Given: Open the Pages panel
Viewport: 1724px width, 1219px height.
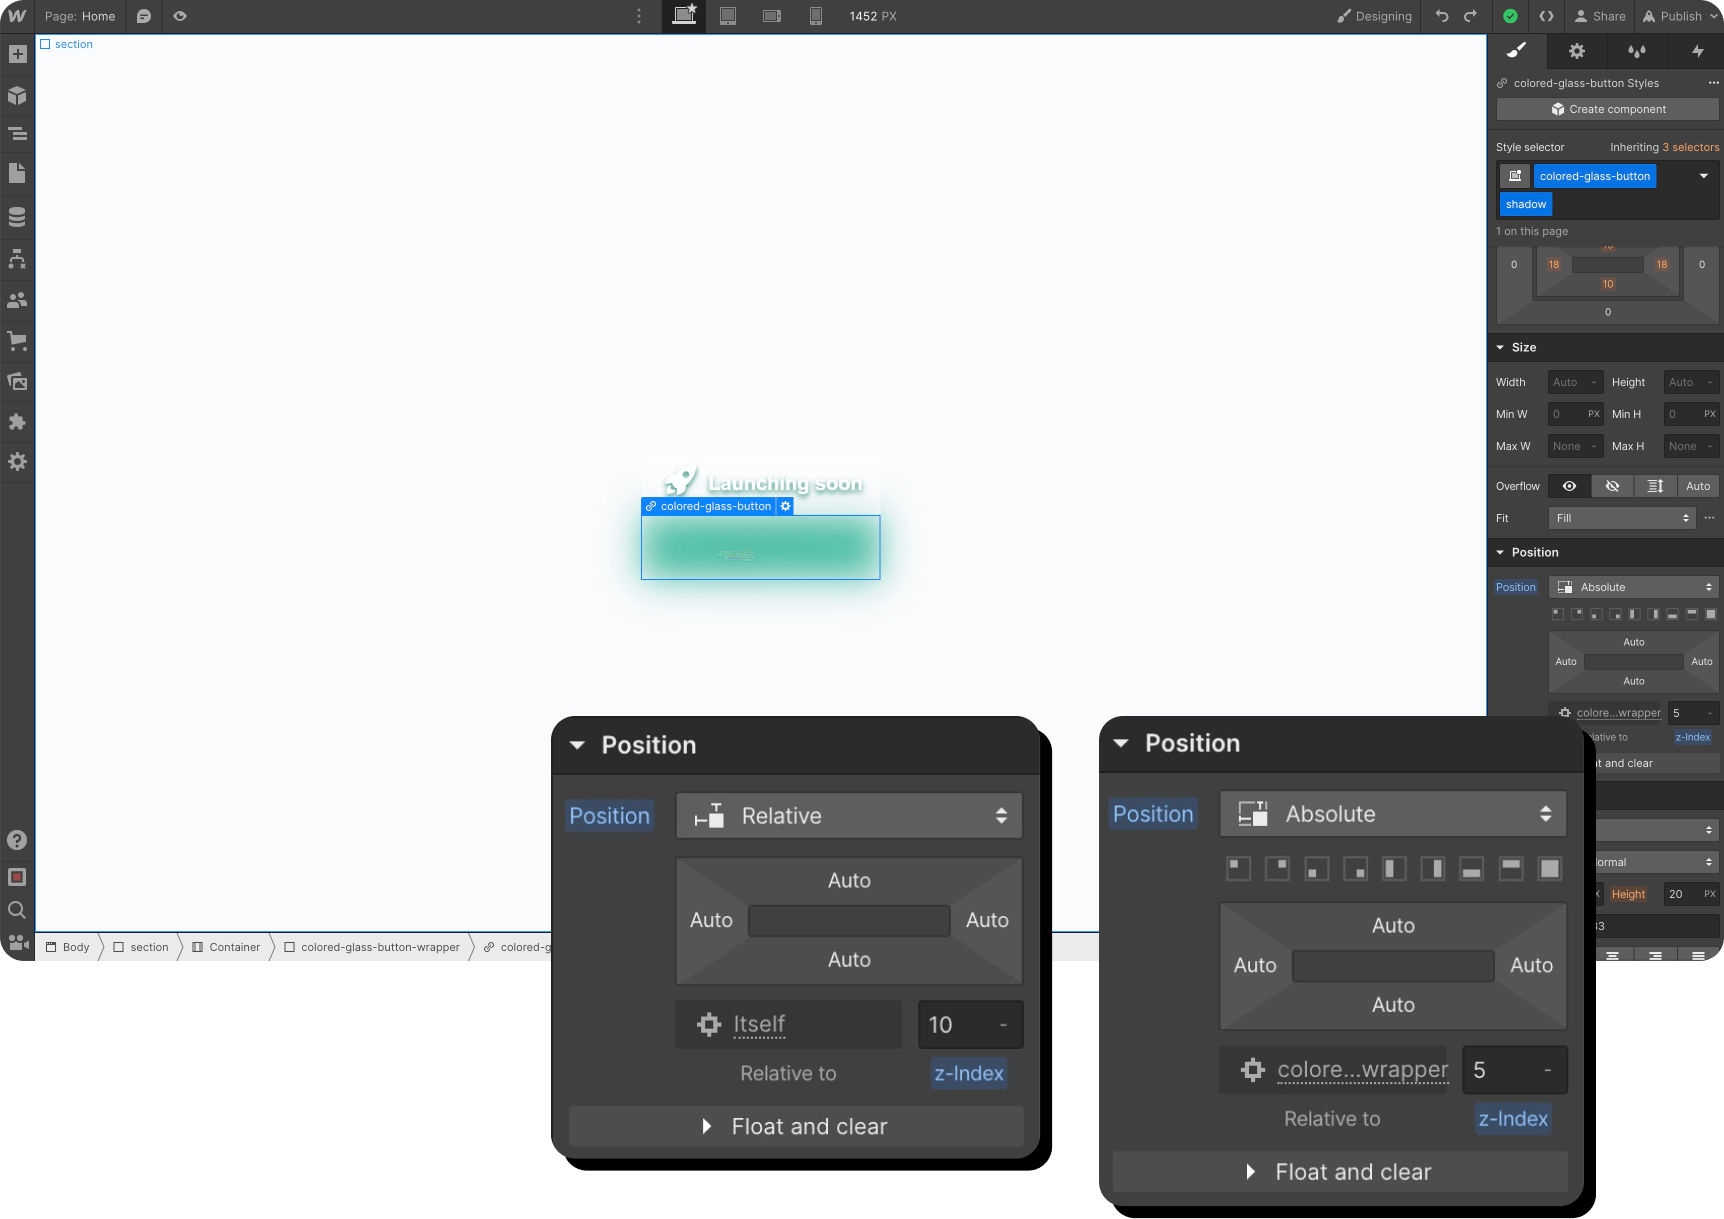Looking at the screenshot, I should point(17,174).
